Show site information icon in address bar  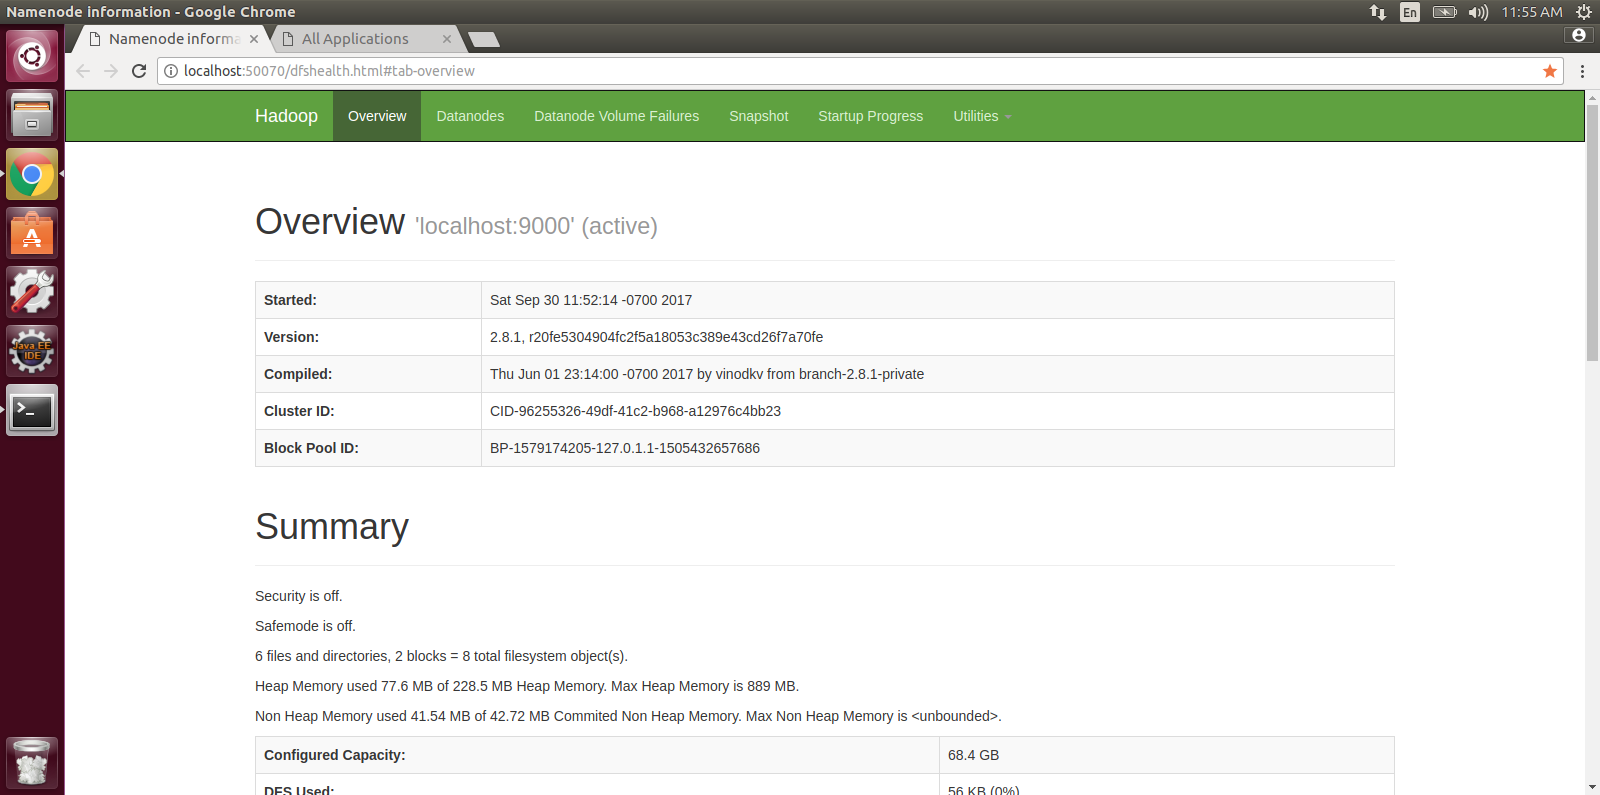coord(171,71)
